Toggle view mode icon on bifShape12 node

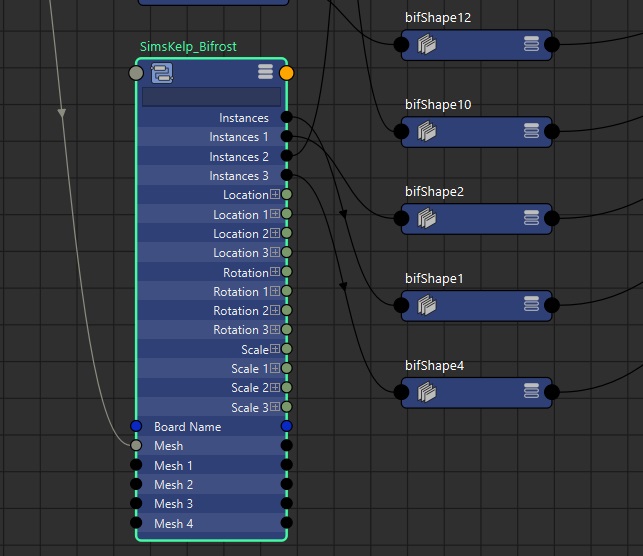[531, 44]
